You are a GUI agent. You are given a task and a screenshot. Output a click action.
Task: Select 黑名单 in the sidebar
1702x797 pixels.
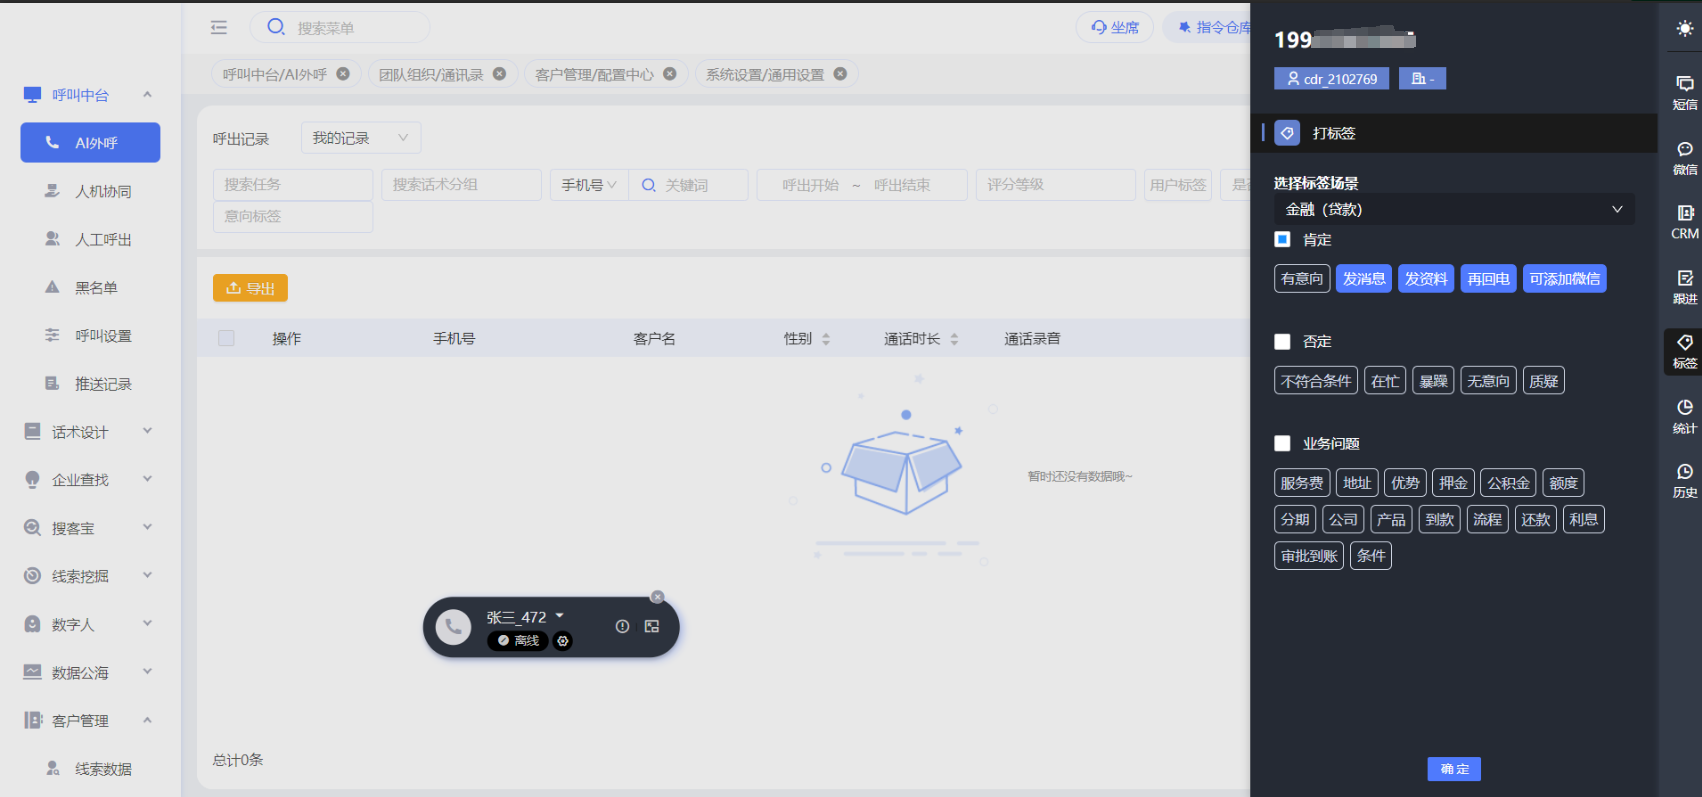pyautogui.click(x=96, y=288)
